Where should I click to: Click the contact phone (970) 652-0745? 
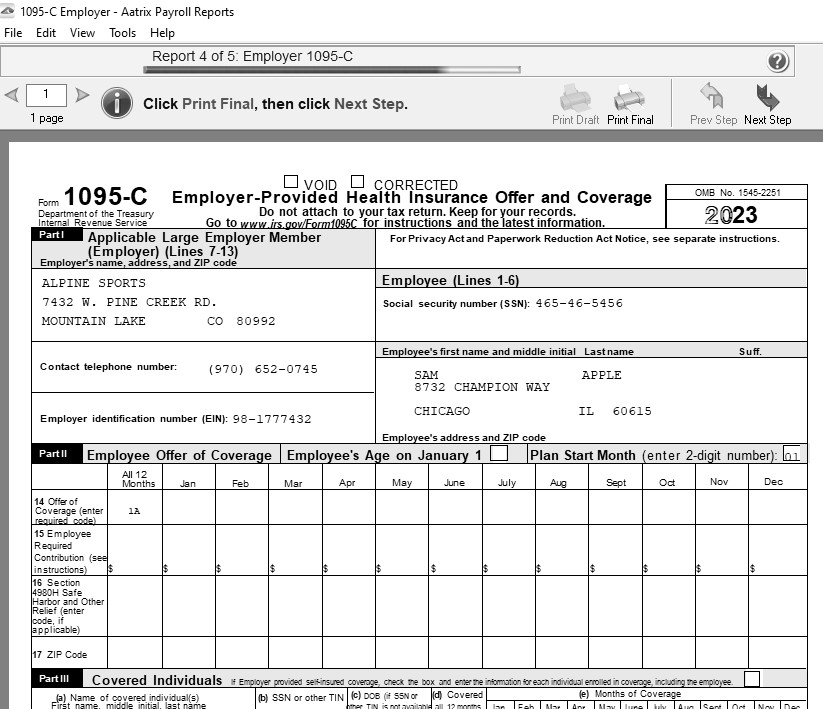[x=263, y=369]
